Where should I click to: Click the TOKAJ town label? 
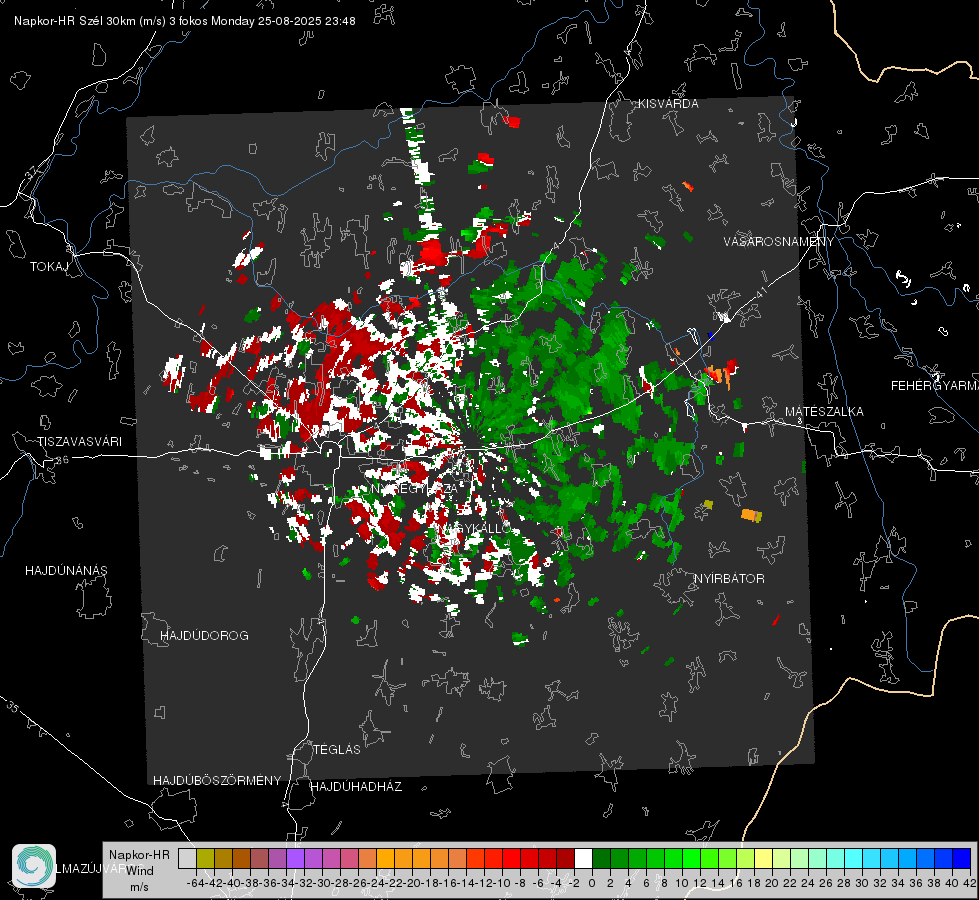click(49, 267)
